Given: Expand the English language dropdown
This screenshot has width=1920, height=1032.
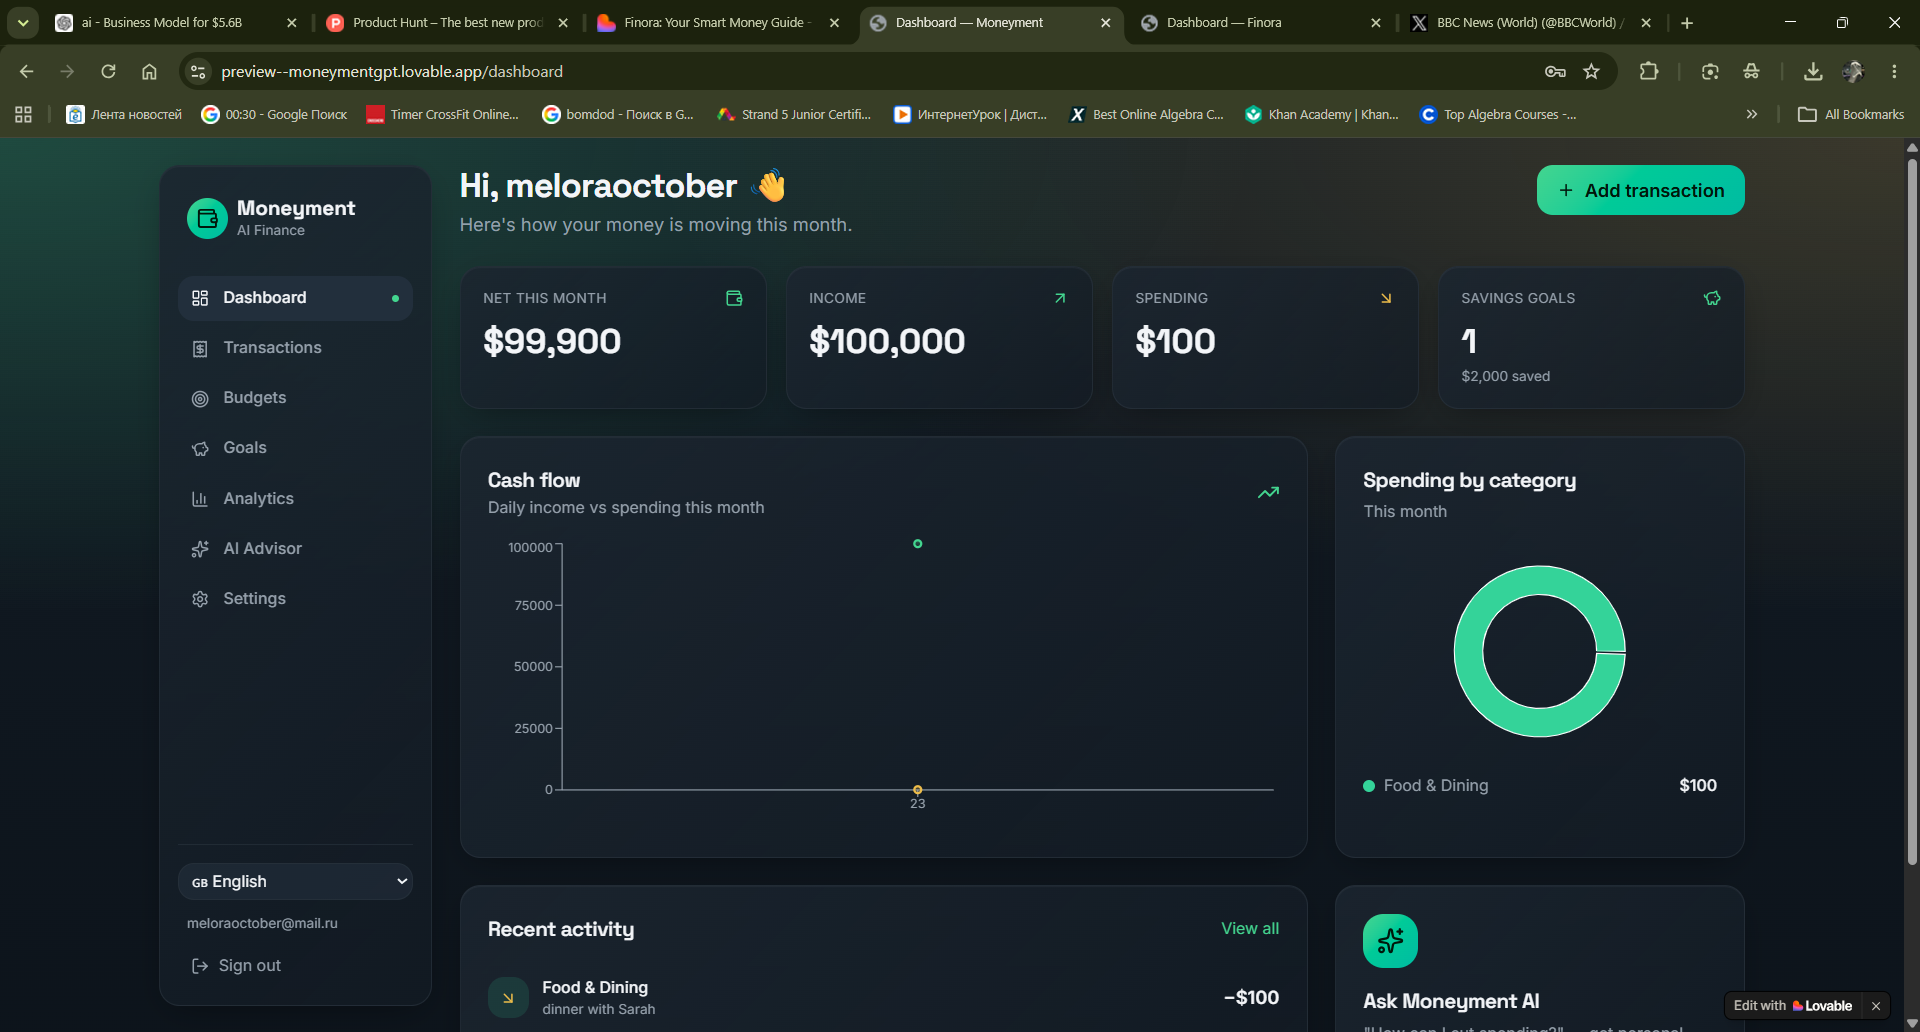Looking at the screenshot, I should tap(295, 881).
